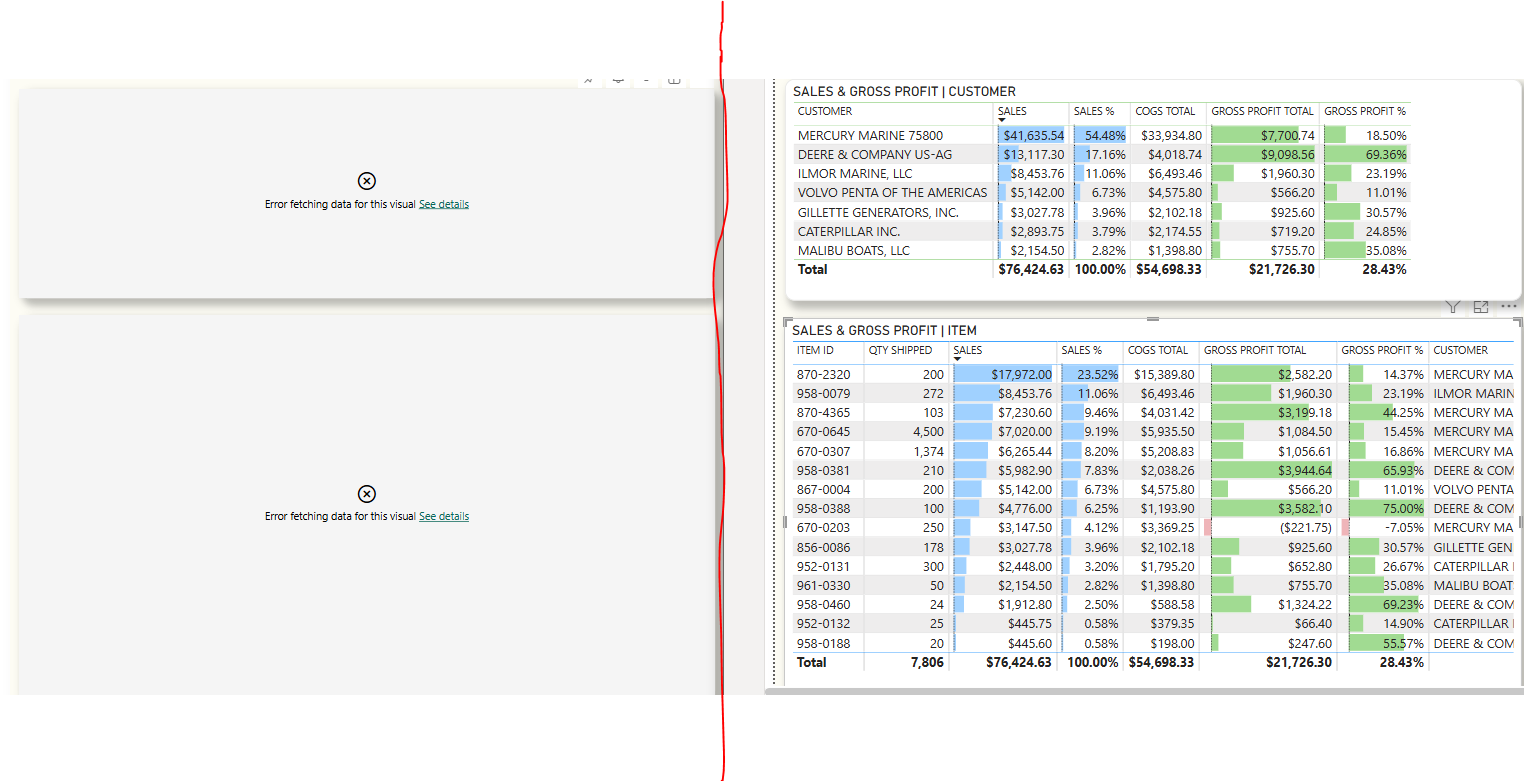
Task: Open See details link in lower error visual
Action: (x=444, y=516)
